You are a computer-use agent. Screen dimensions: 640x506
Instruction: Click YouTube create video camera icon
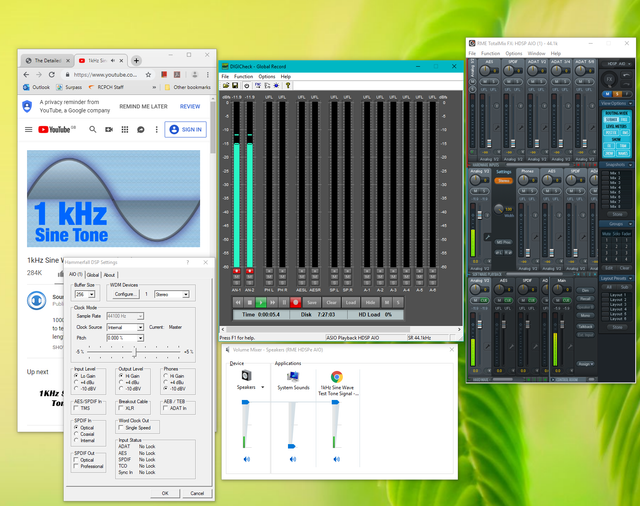(x=109, y=129)
